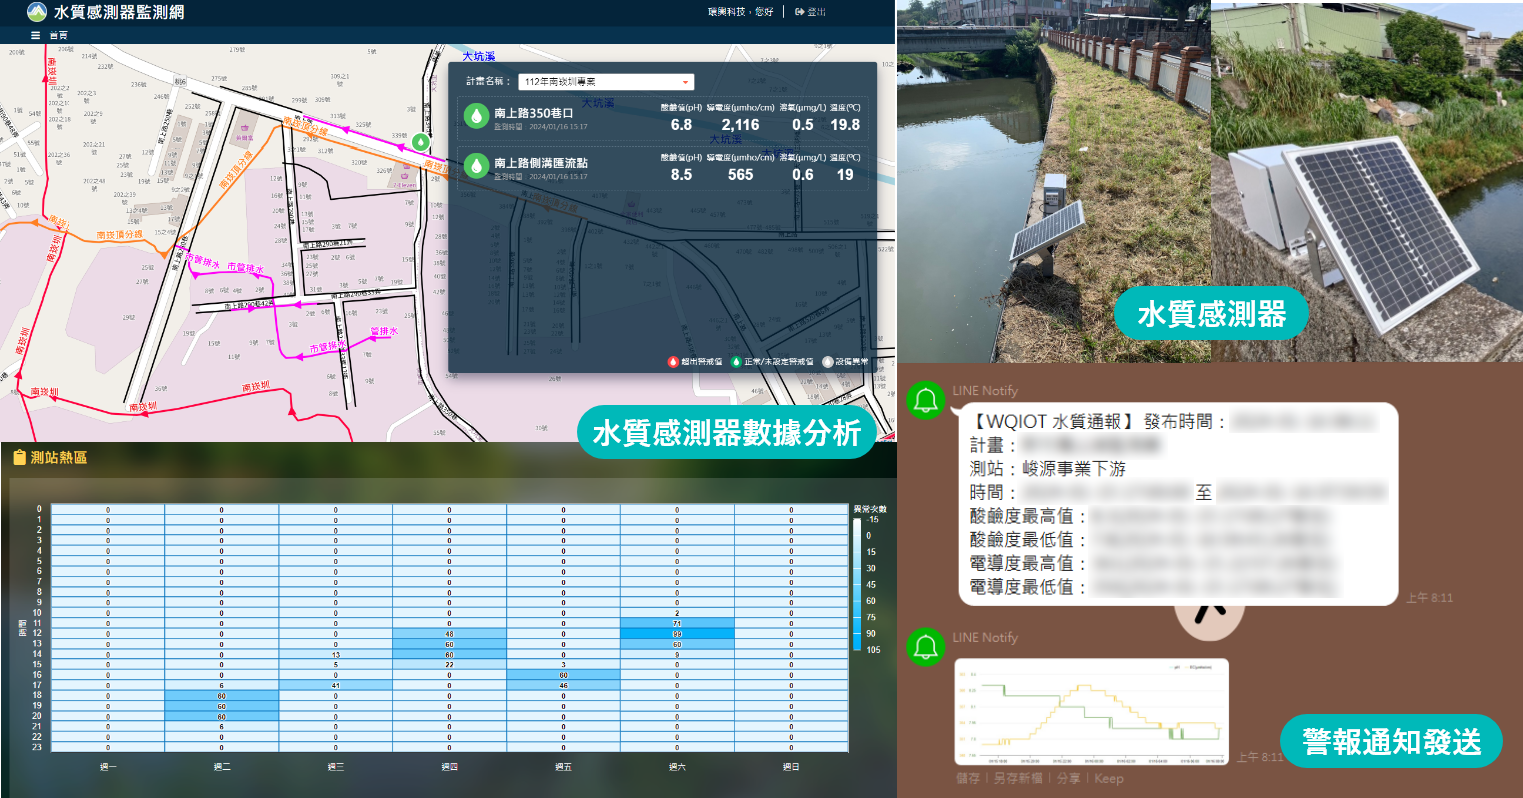Viewport: 1523px width, 798px height.
Task: Click the 登出 logout arrow icon
Action: point(799,12)
